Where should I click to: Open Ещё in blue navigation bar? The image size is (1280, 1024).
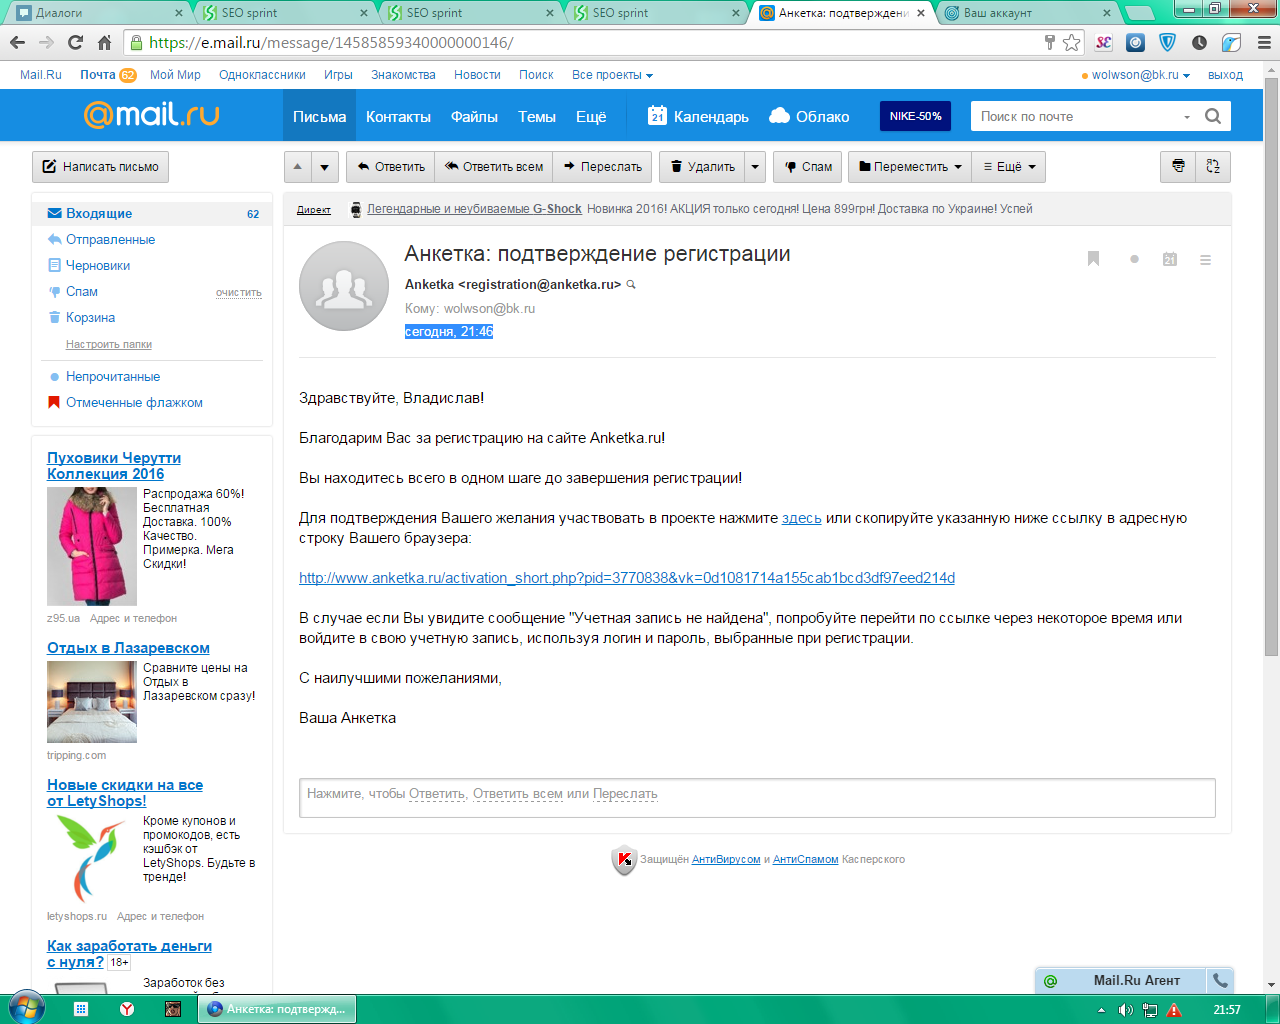[591, 116]
